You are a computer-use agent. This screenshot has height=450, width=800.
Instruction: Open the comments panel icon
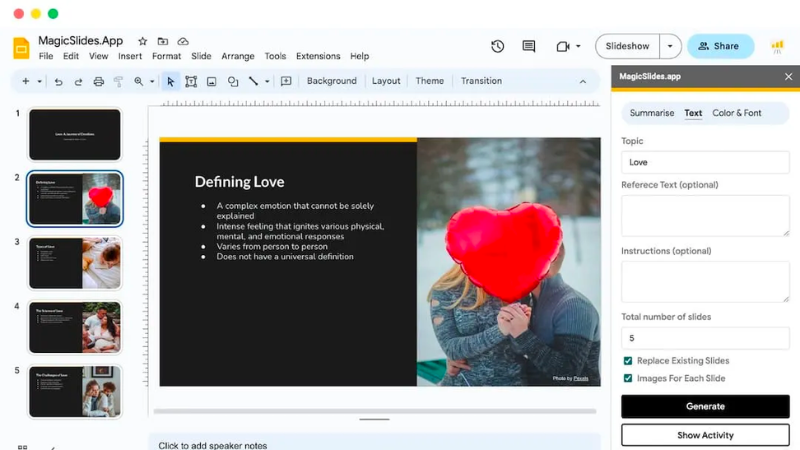528,46
